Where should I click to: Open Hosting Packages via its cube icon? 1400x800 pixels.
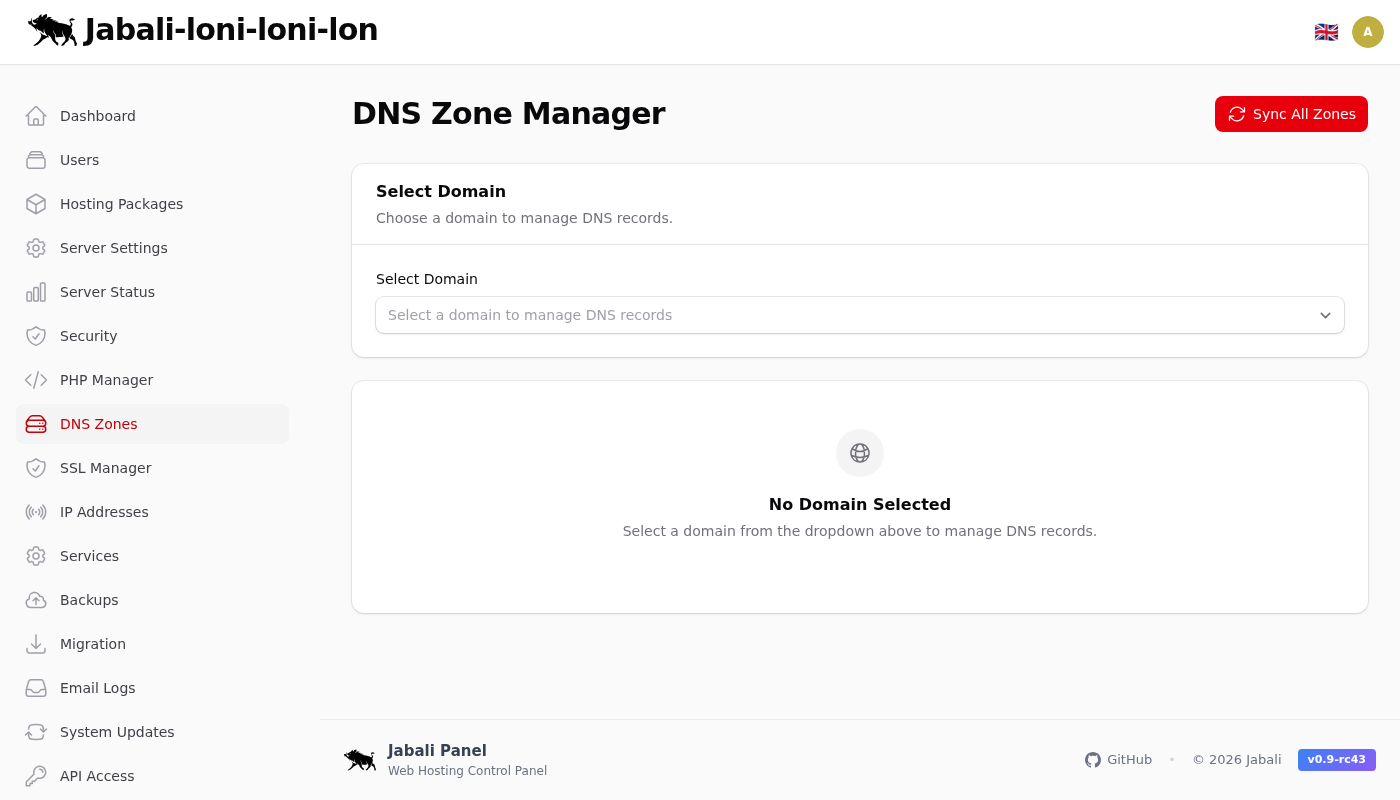36,204
